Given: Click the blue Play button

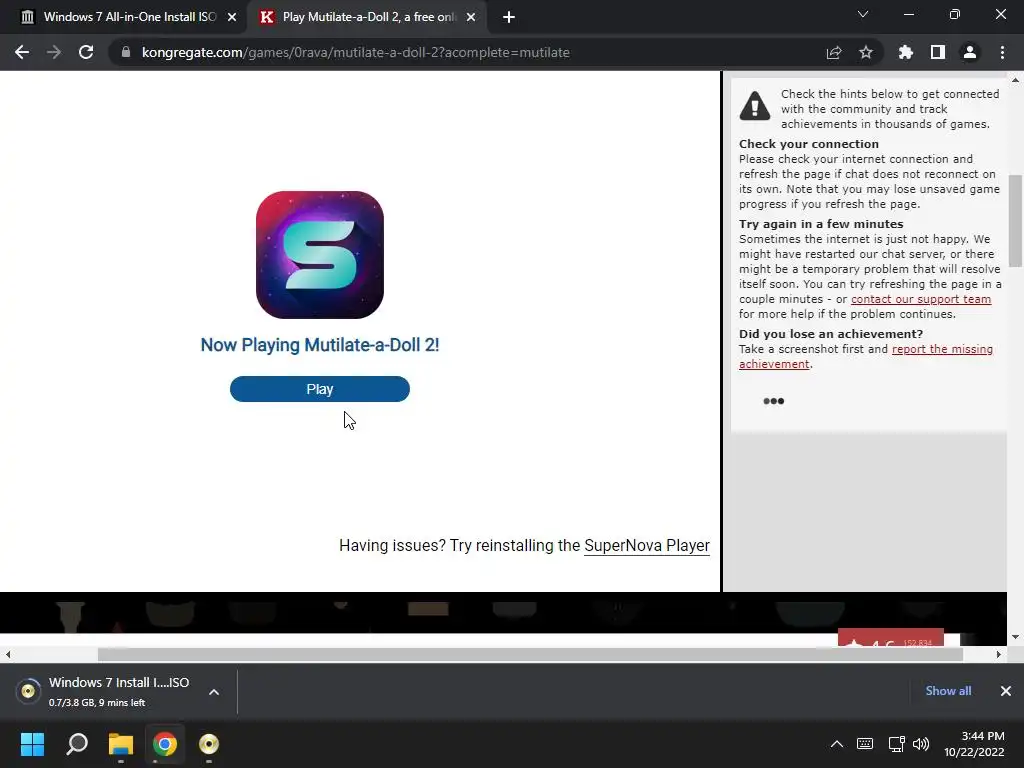Looking at the screenshot, I should [x=320, y=389].
